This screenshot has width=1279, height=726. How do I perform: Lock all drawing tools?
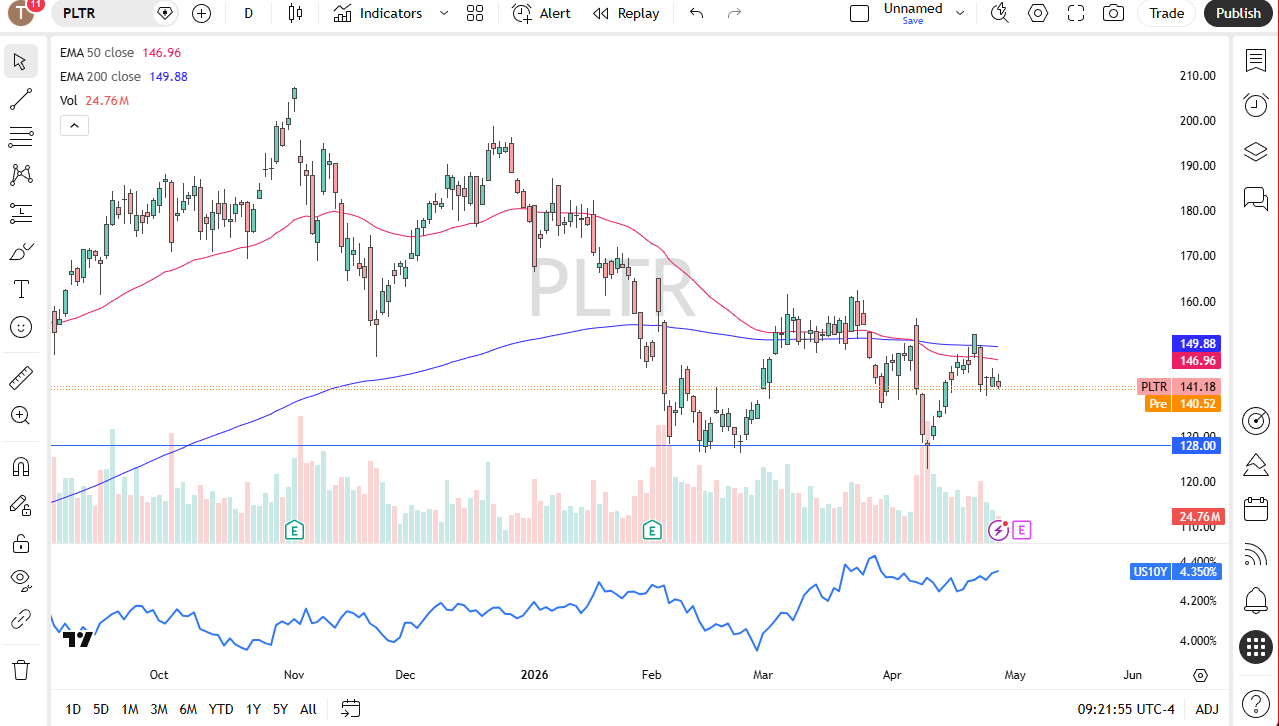click(x=21, y=543)
